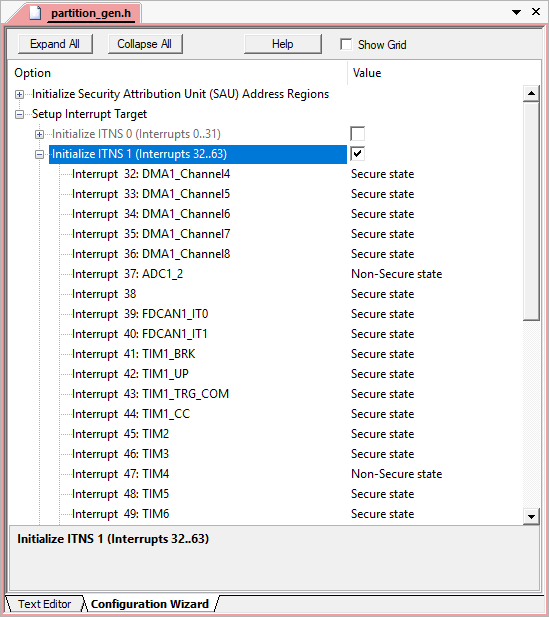Enable the Show Grid checkbox
Viewport: 549px width, 617px height.
[346, 44]
